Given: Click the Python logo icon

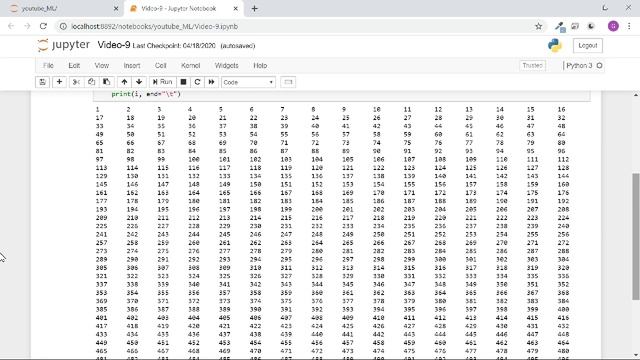Looking at the screenshot, I should pyautogui.click(x=555, y=45).
